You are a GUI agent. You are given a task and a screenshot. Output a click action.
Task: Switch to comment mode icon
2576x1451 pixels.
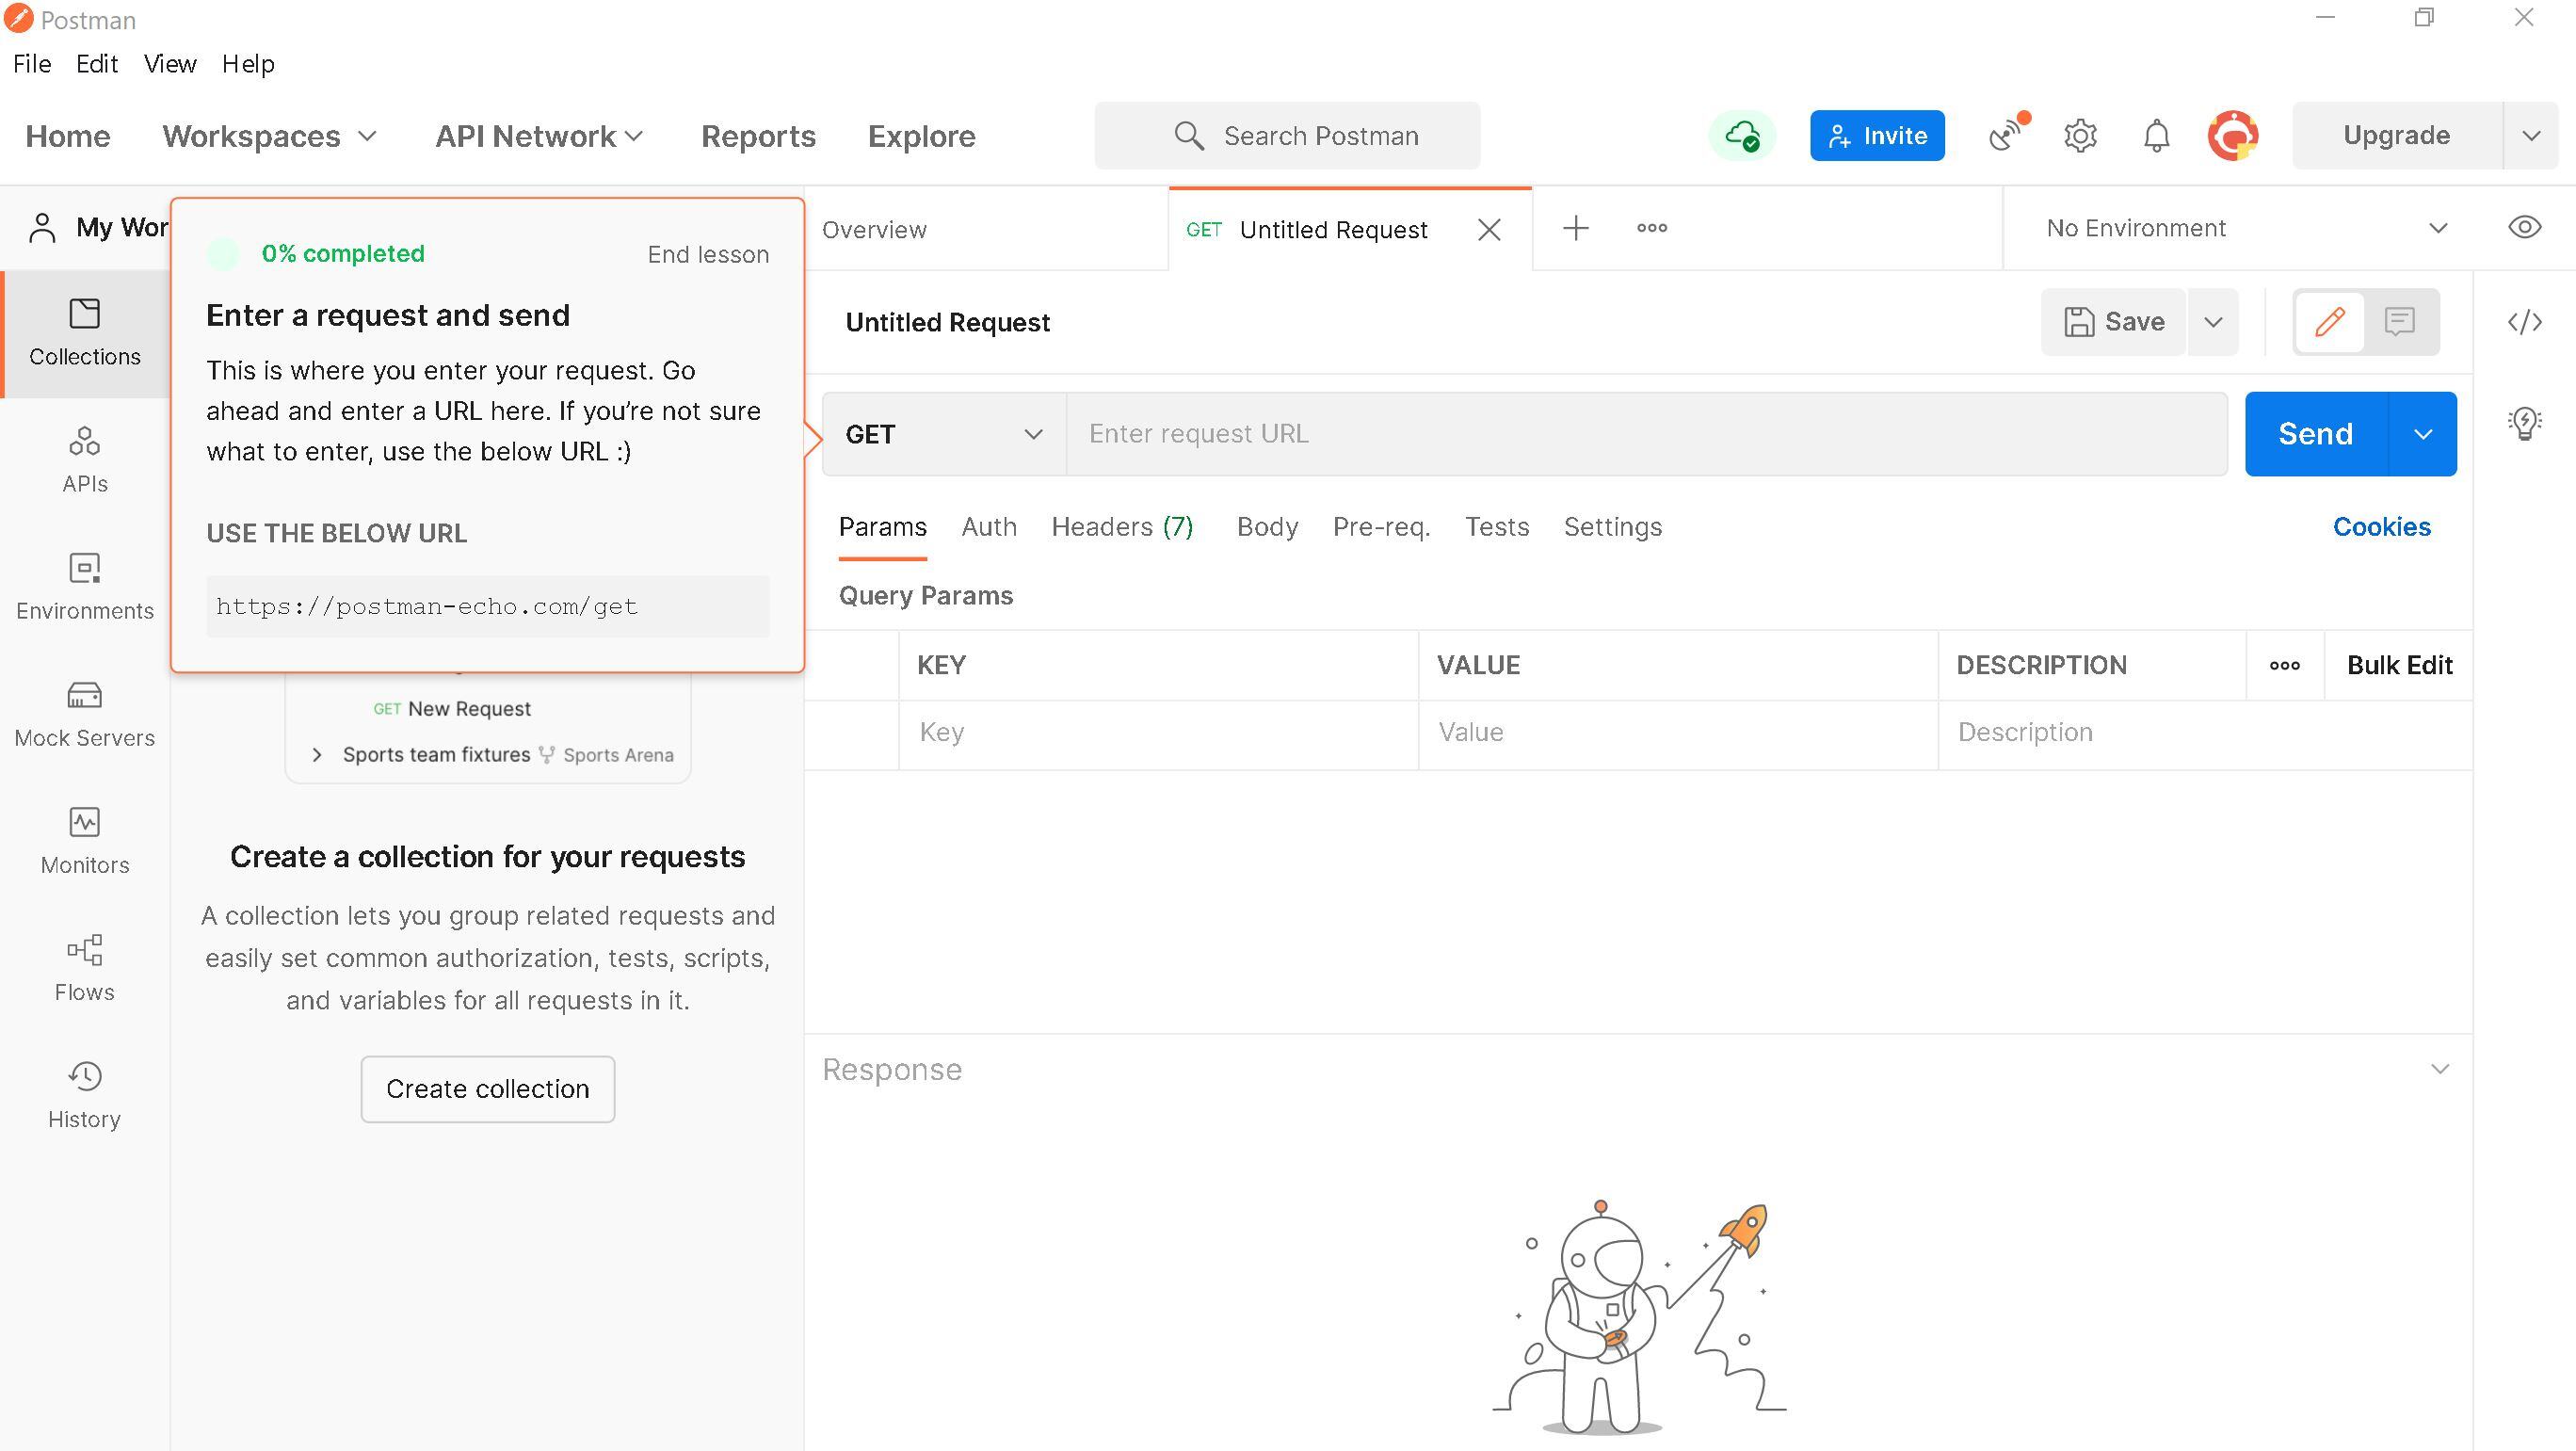tap(2399, 322)
